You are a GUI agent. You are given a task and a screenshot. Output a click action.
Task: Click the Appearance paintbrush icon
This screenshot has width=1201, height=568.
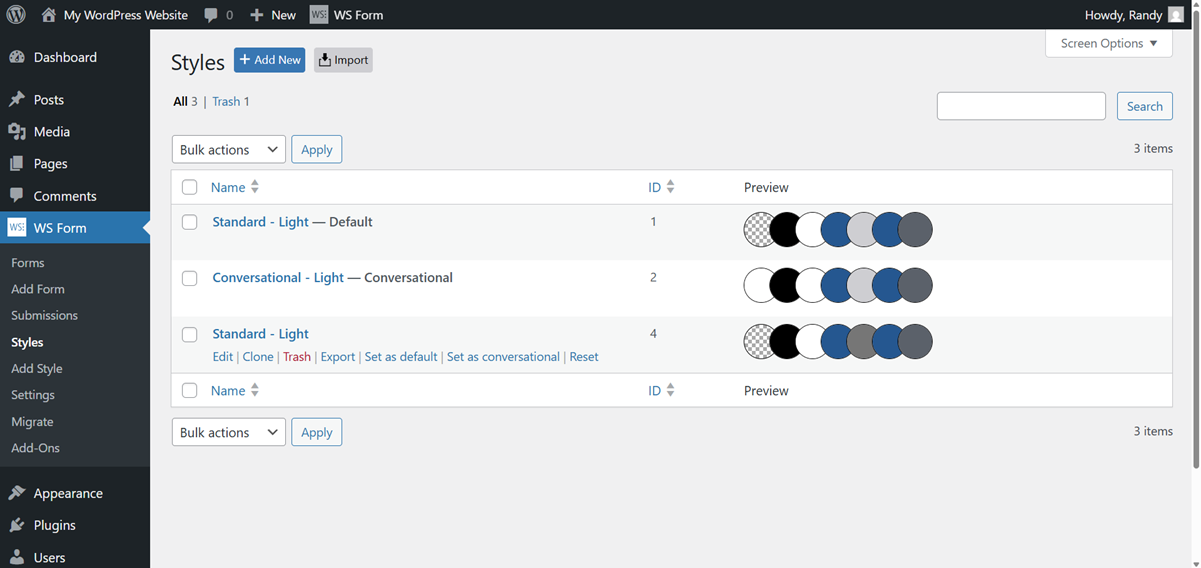17,493
